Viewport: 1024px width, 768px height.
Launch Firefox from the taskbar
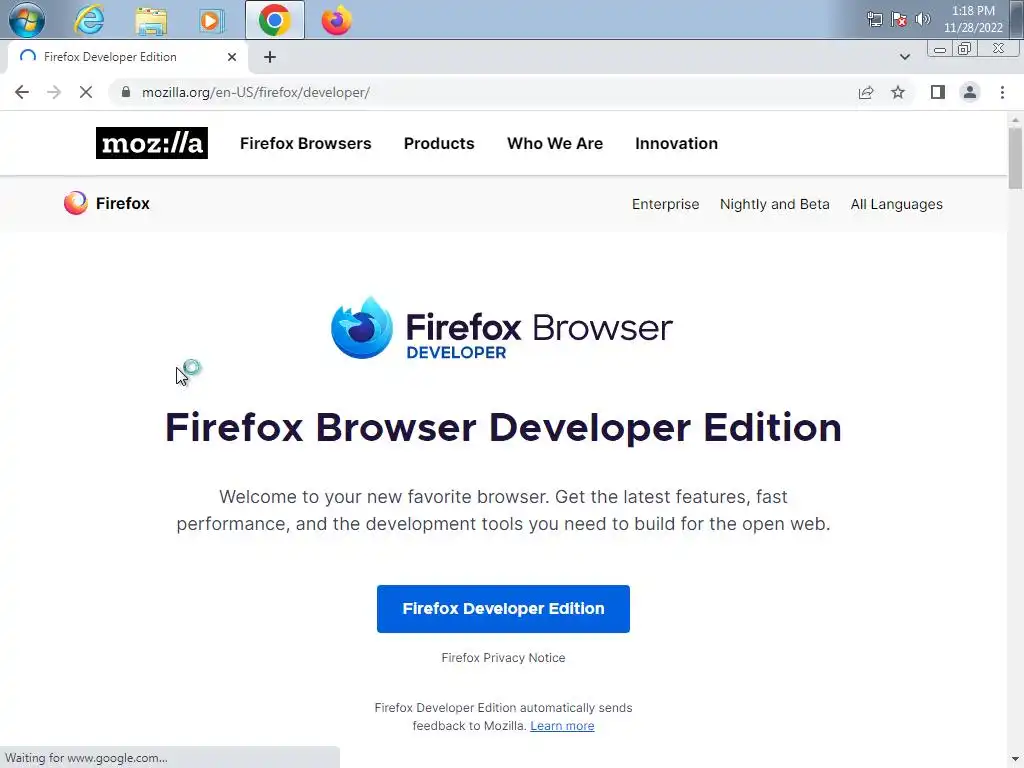point(336,20)
